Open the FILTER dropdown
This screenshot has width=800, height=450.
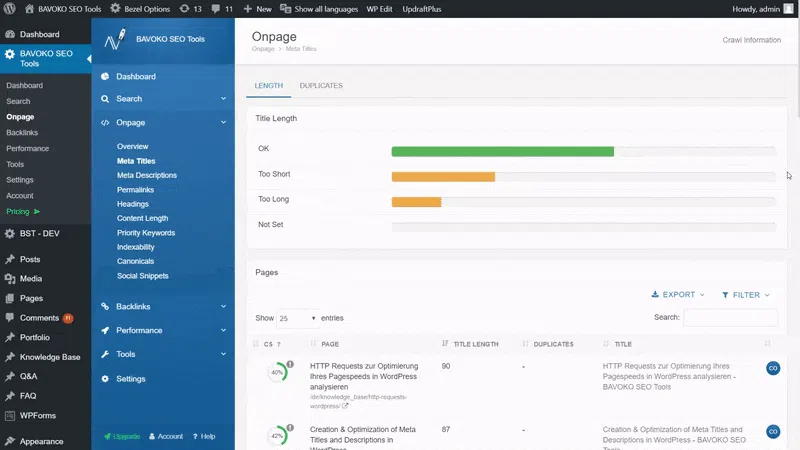click(x=746, y=295)
